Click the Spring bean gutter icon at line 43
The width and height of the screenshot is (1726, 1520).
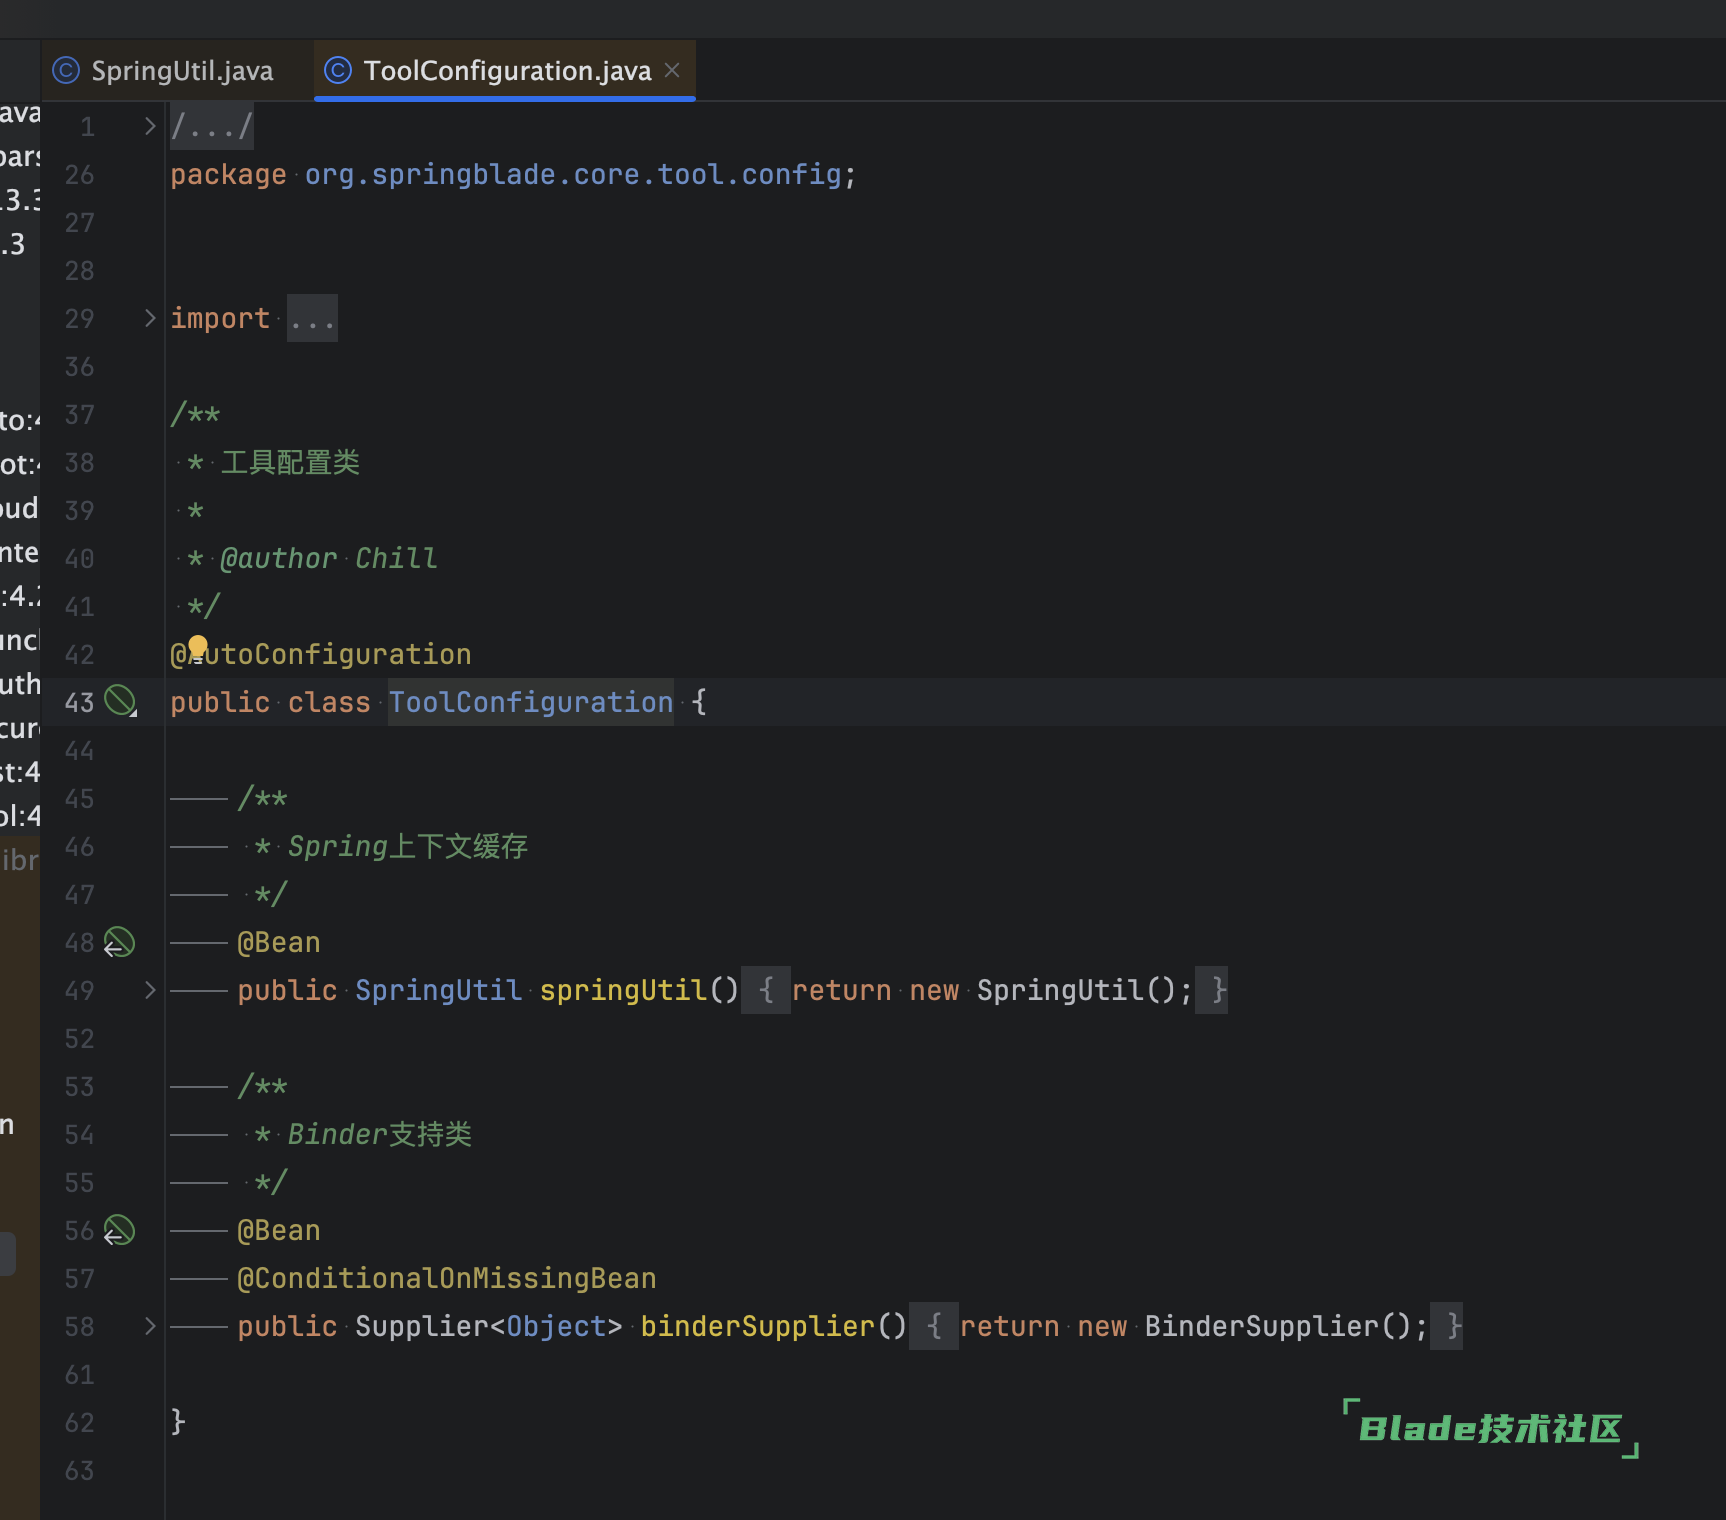pos(121,701)
